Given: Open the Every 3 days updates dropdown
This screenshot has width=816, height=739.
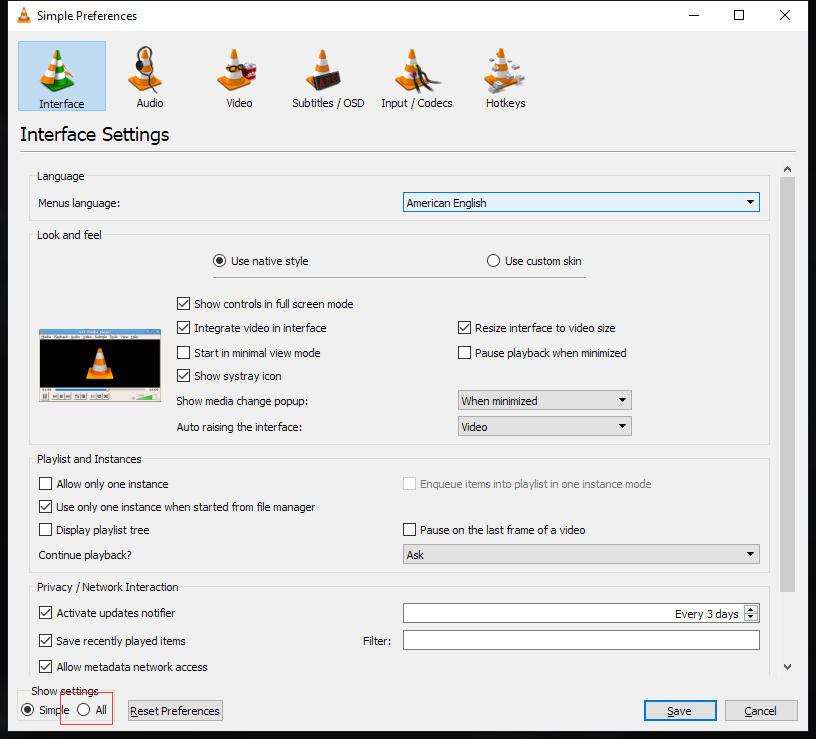Looking at the screenshot, I should click(x=753, y=613).
